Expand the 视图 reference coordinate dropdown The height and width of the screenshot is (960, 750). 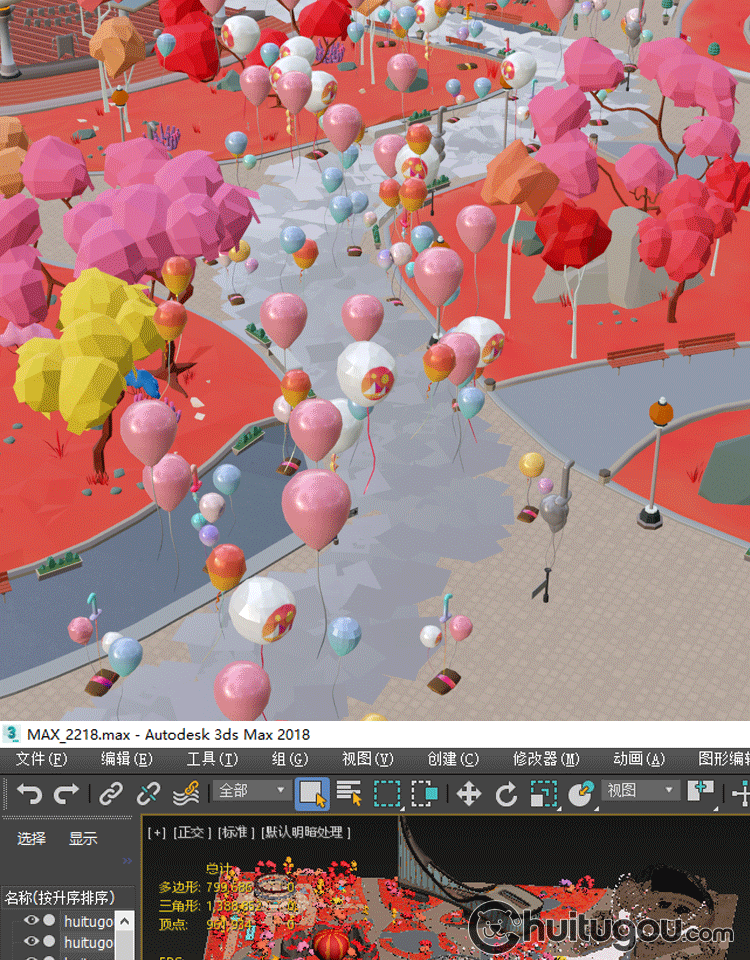click(x=641, y=791)
